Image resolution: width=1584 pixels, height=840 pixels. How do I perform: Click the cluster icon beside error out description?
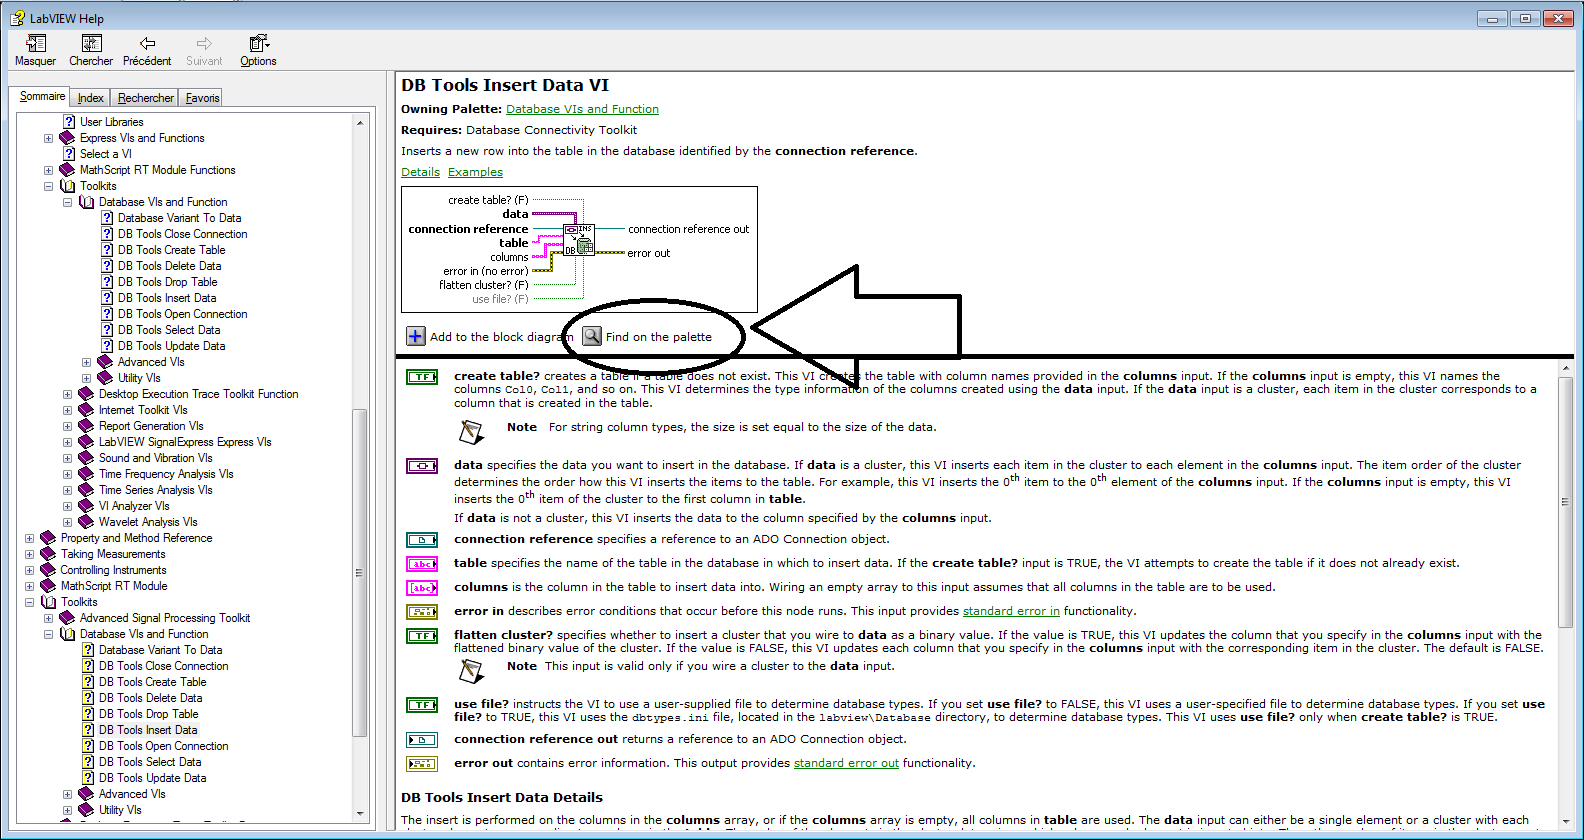(422, 764)
